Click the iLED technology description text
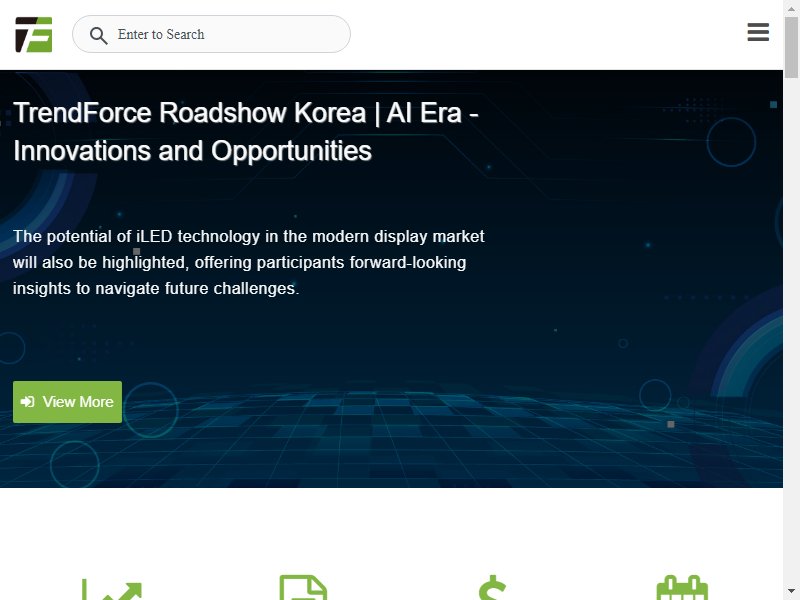Screen dimensions: 800x600 coord(248,262)
